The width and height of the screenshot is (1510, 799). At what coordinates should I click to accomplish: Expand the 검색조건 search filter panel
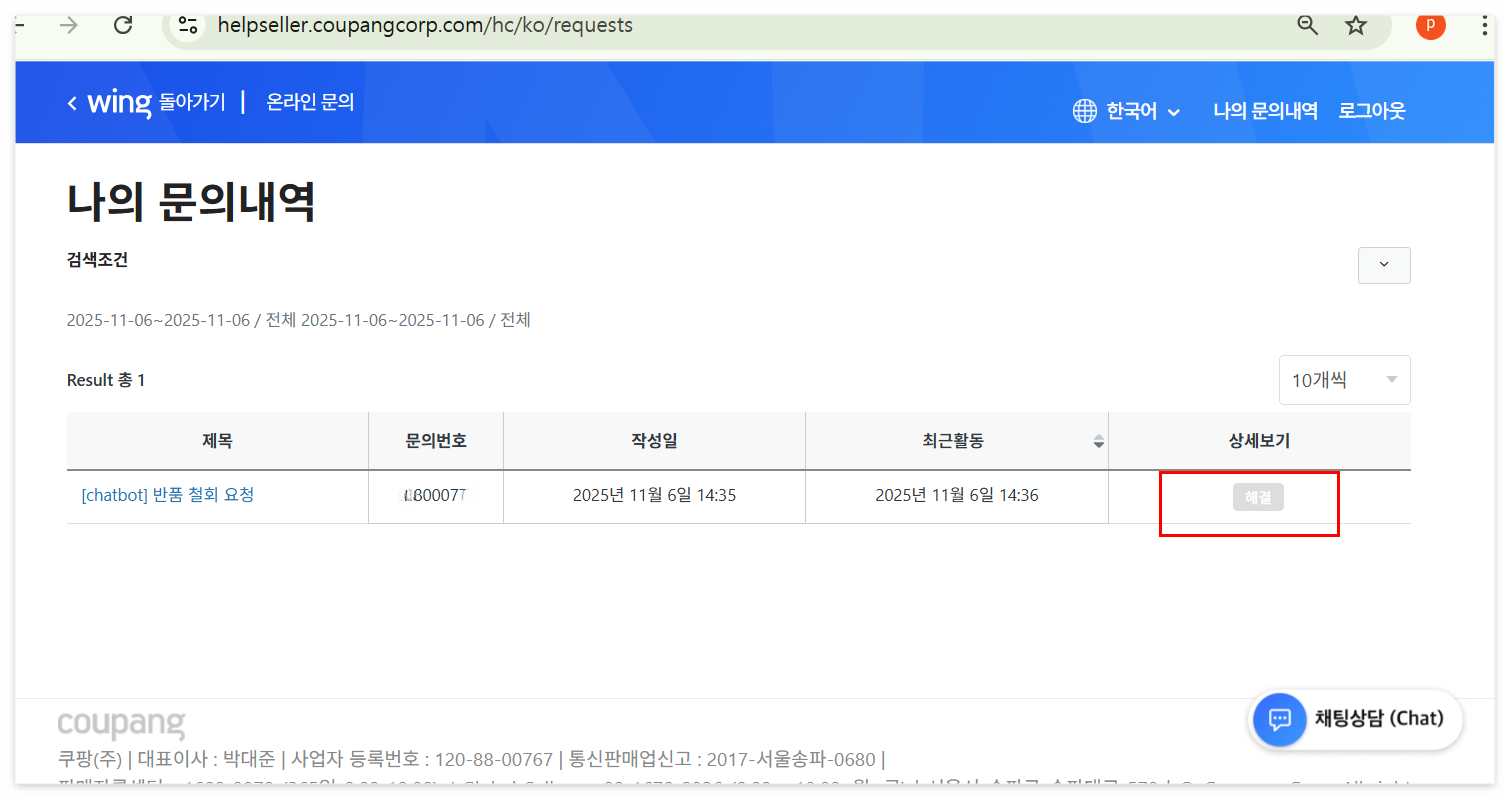click(x=1384, y=265)
